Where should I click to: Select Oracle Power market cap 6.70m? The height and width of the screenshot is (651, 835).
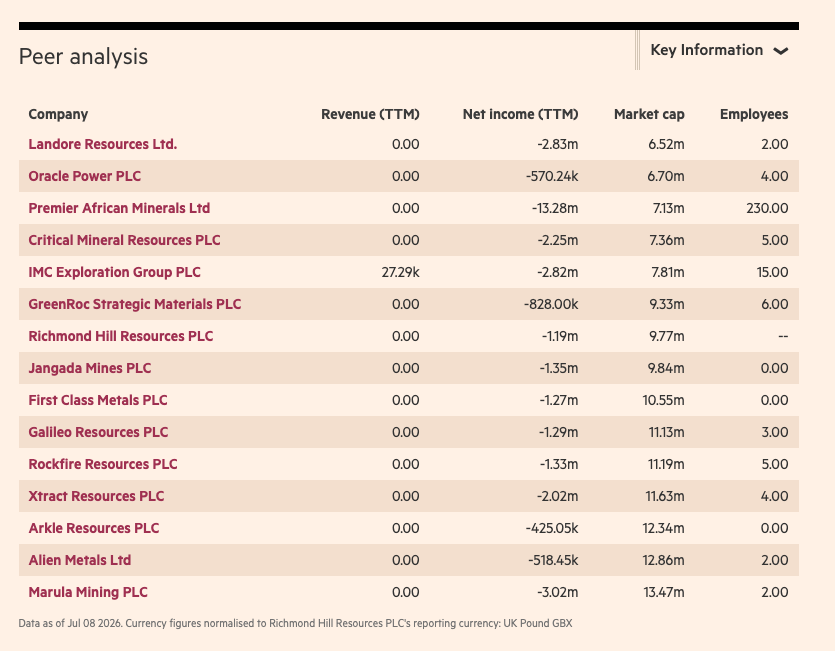point(666,176)
